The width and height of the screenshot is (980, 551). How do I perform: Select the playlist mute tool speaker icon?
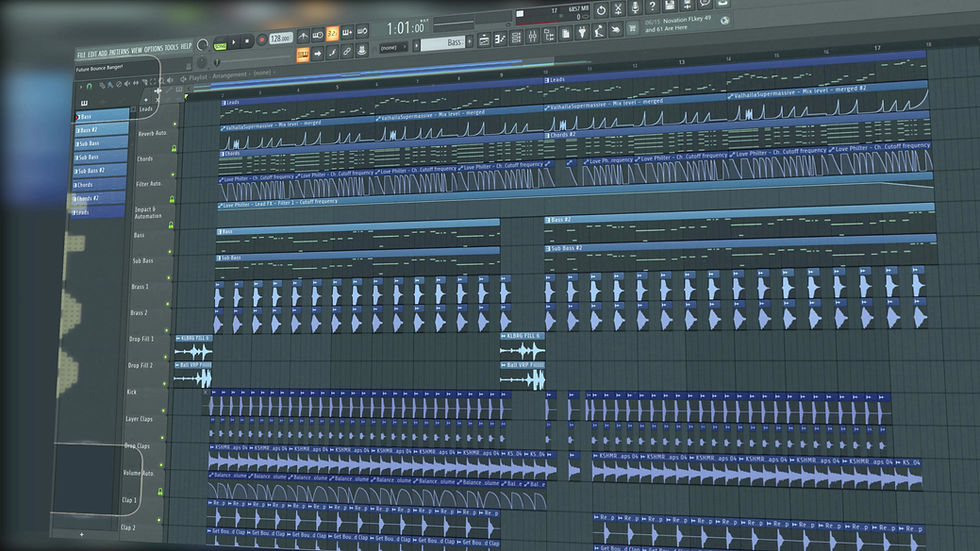pos(127,83)
